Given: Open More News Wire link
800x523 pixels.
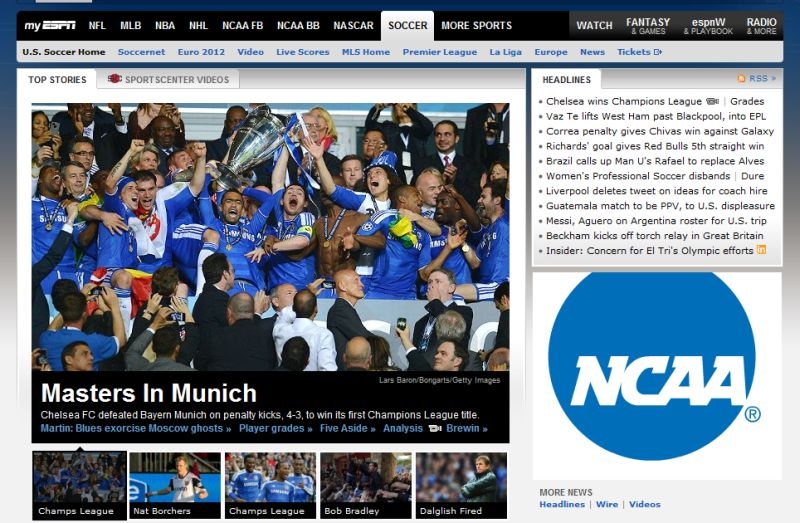Looking at the screenshot, I should (x=607, y=504).
